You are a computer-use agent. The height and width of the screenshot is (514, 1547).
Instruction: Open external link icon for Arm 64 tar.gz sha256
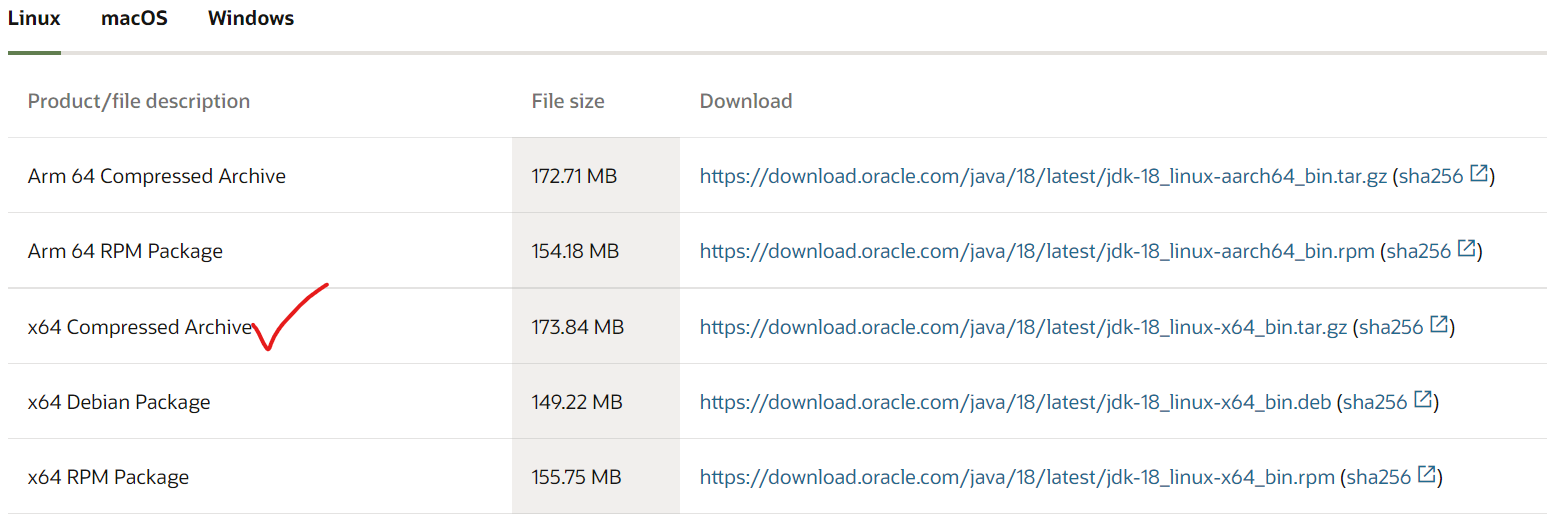[1480, 175]
